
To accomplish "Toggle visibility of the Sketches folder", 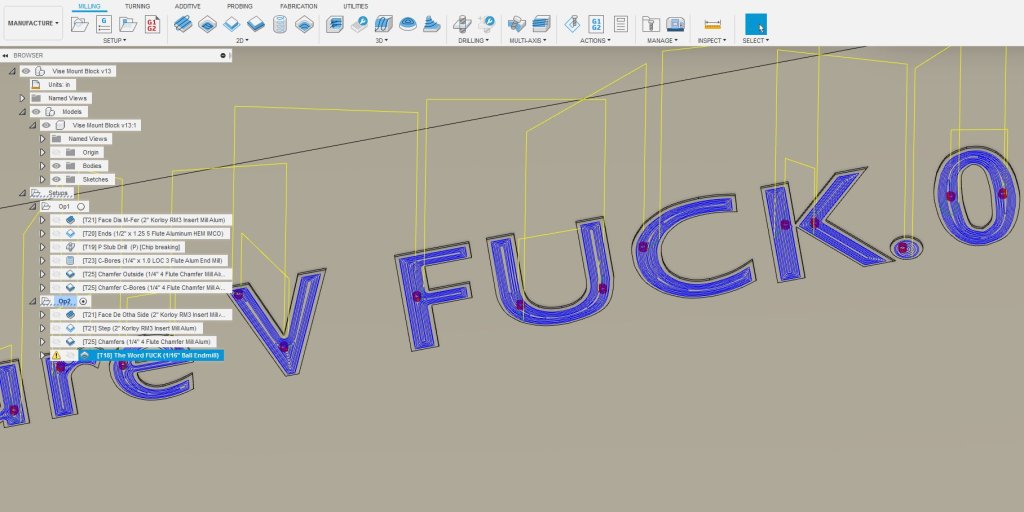I will click(x=57, y=179).
